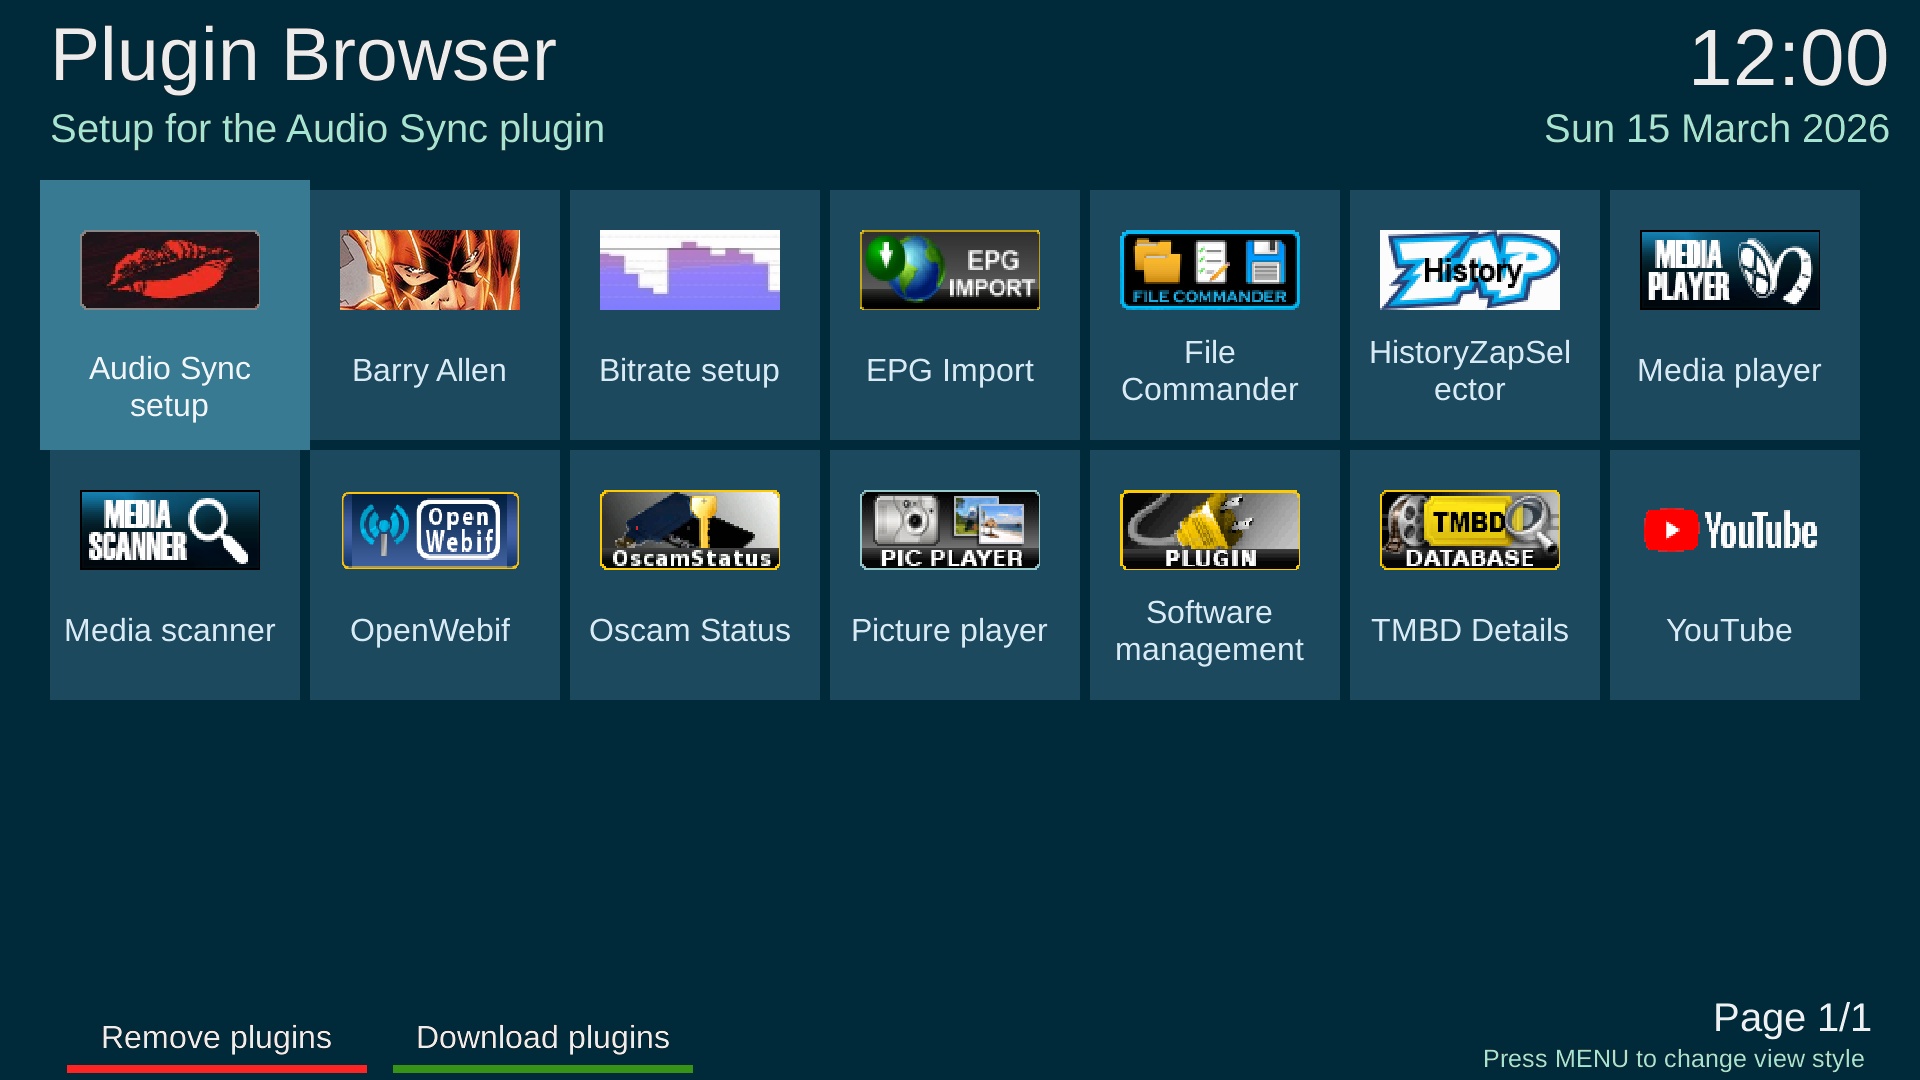
Task: Open the Audio Sync lips icon
Action: [x=170, y=270]
